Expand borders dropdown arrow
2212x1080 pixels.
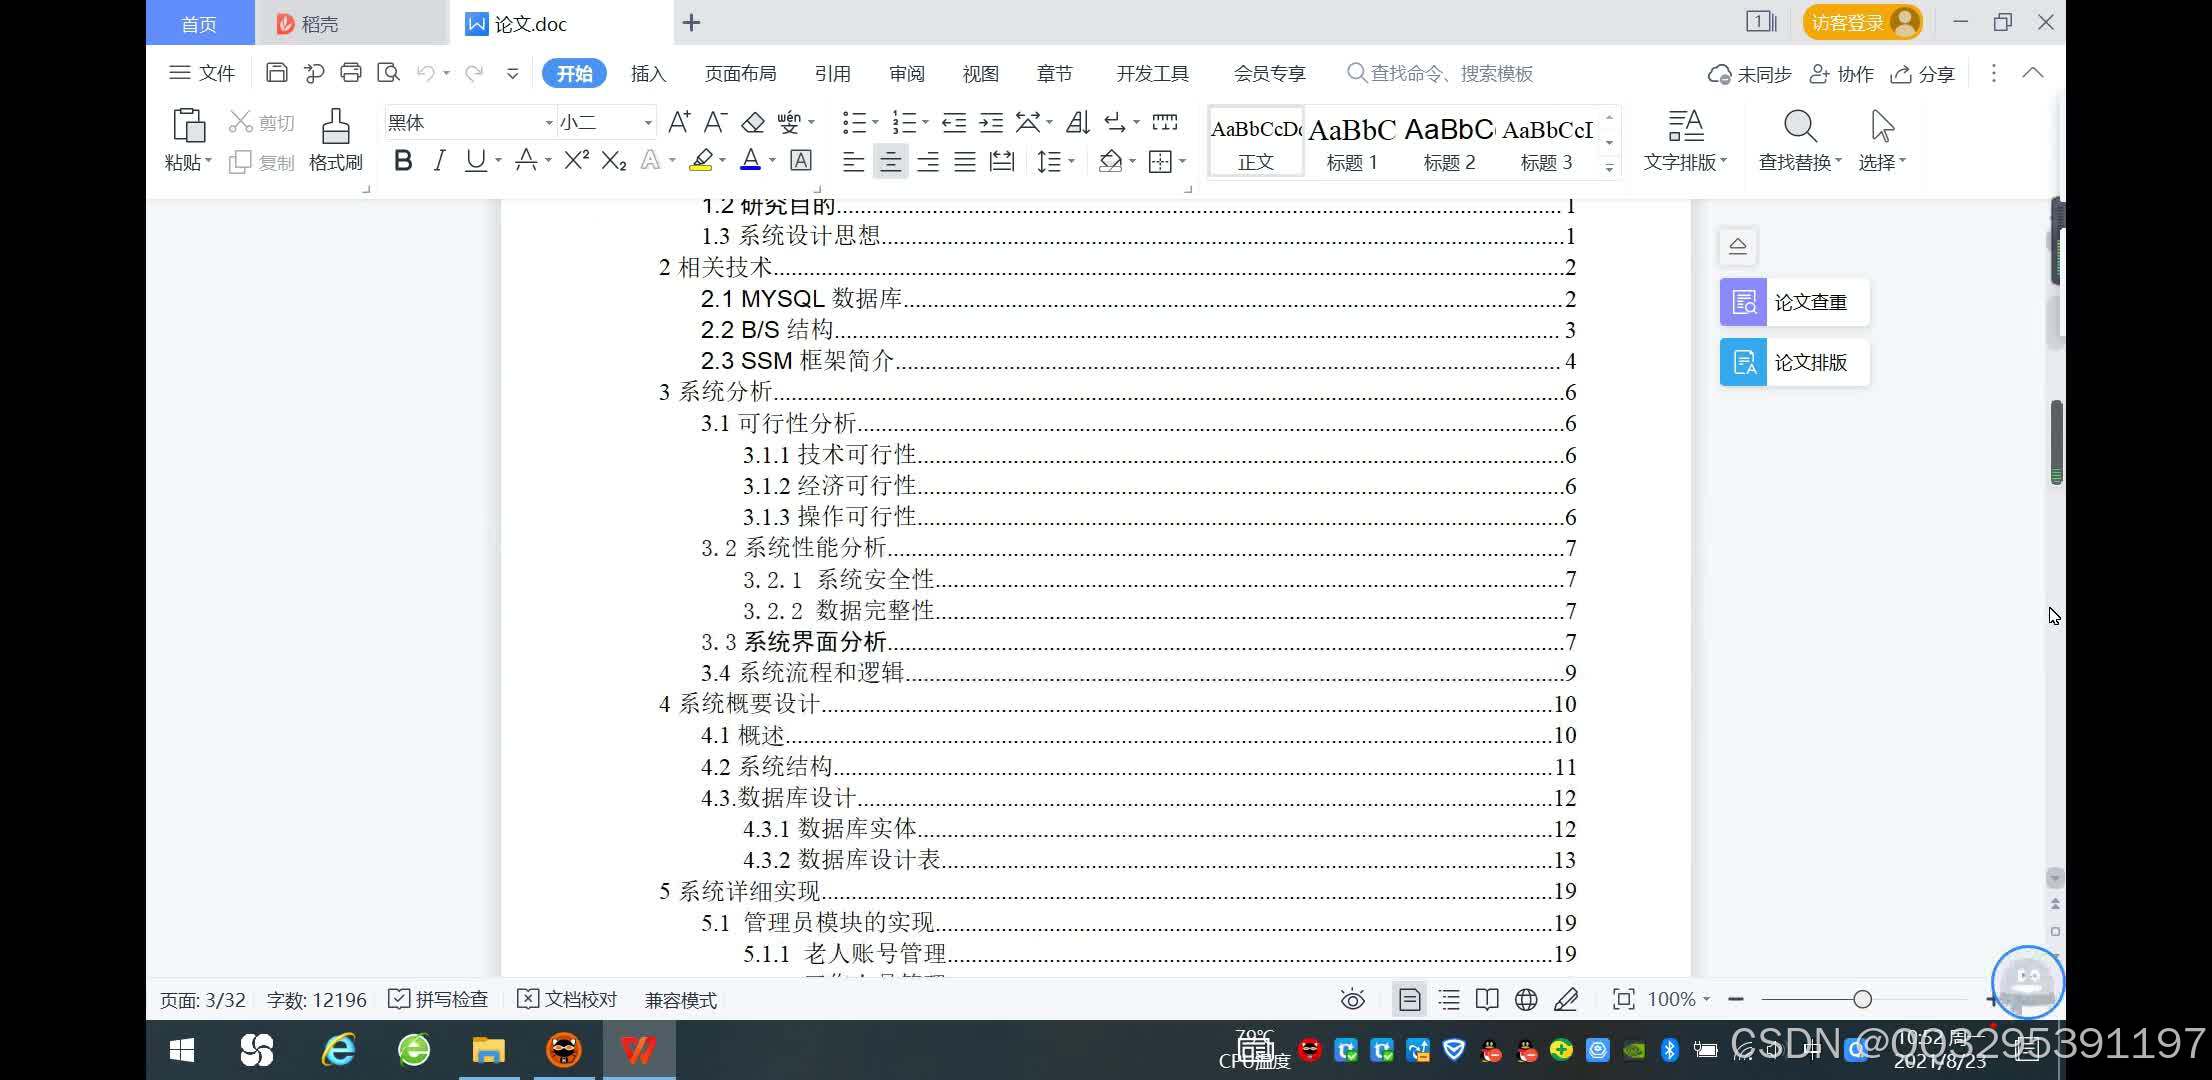point(1182,161)
